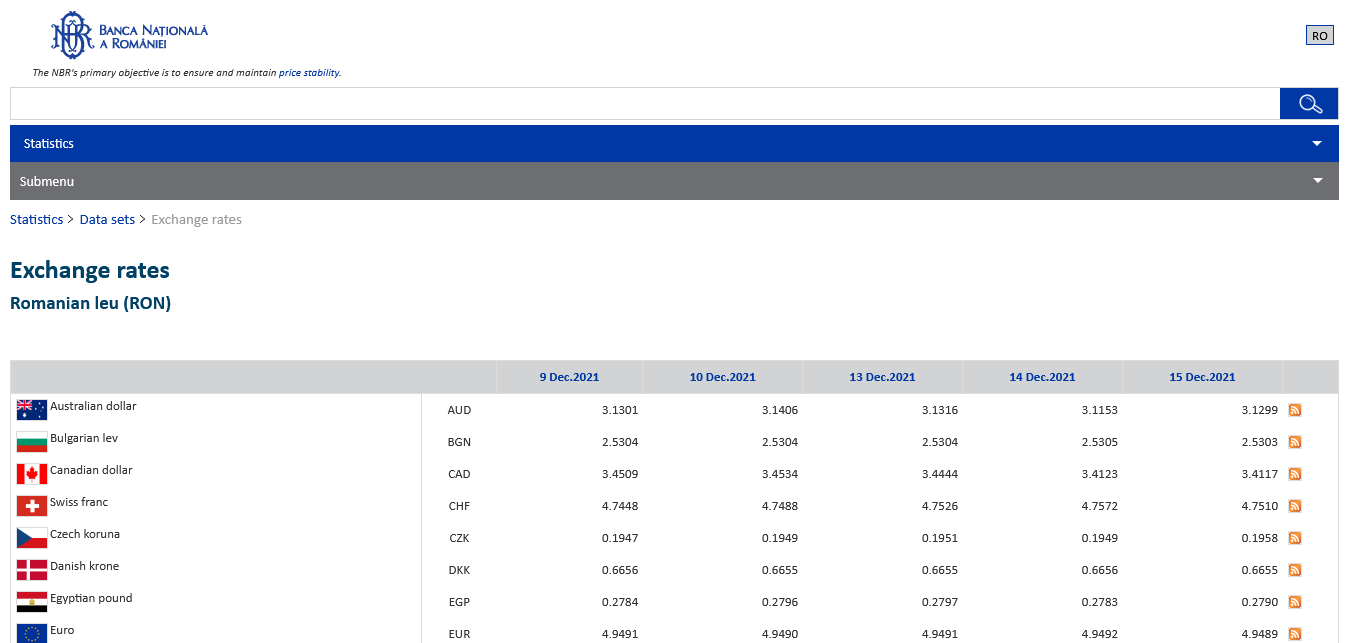1366x643 pixels.
Task: Click the 13 Dec.2021 column header
Action: click(882, 377)
